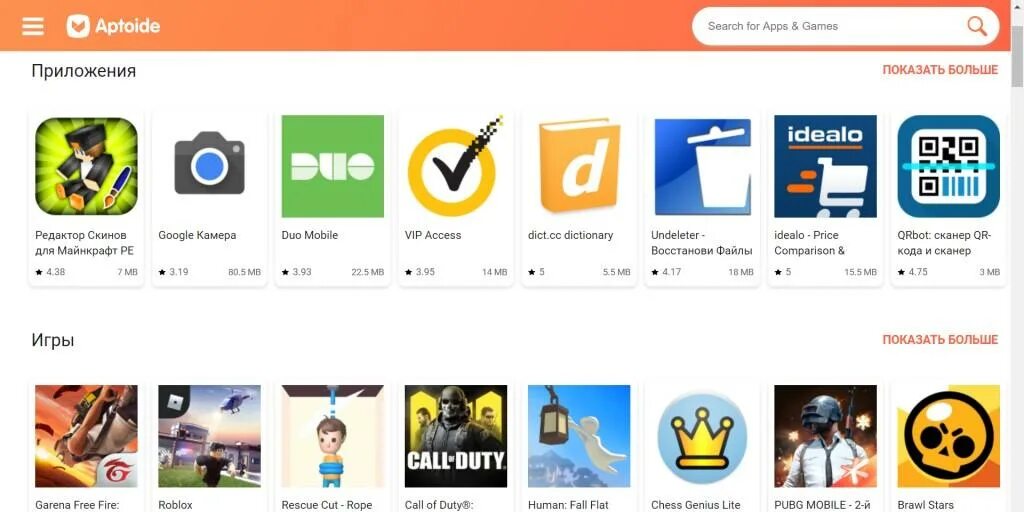Select the VIP Access checkmark icon
Viewport: 1024px width, 512px height.
point(456,166)
